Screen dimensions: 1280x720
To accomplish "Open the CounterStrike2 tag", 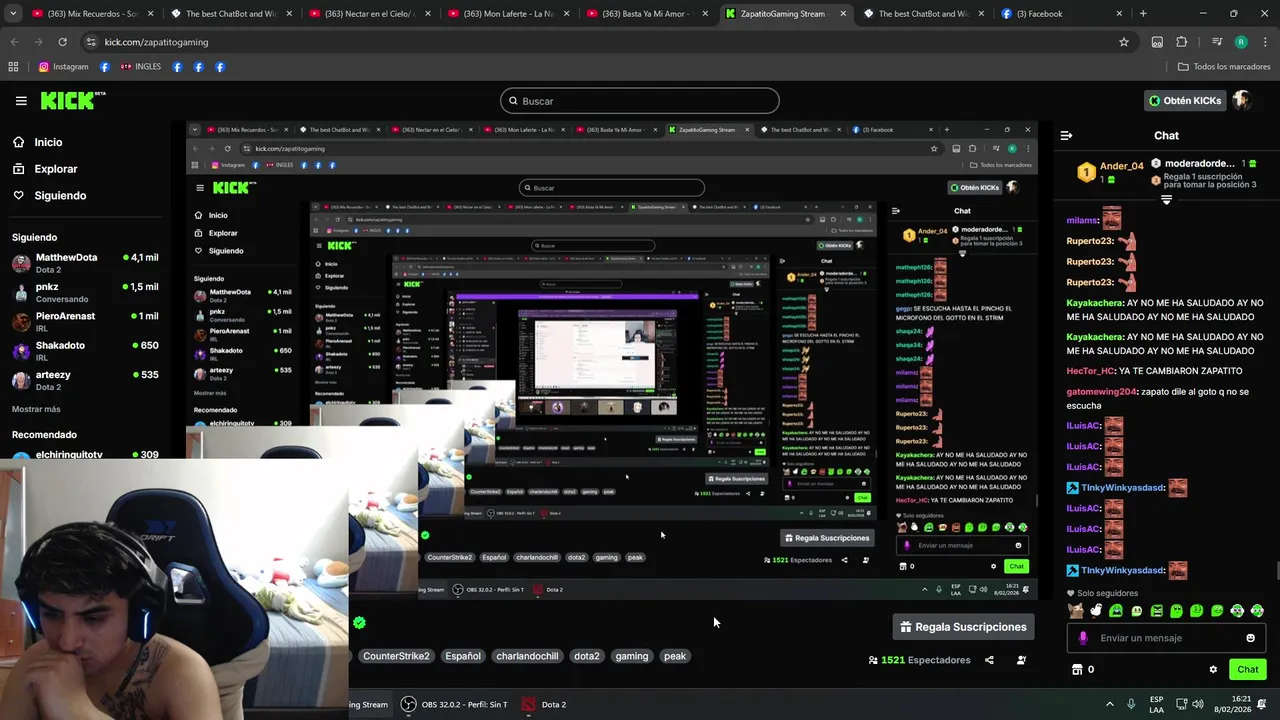I will point(396,656).
